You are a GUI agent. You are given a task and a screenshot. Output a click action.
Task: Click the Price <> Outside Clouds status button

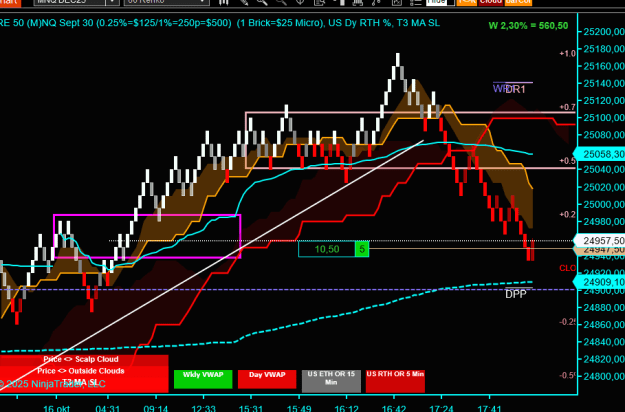point(84,371)
